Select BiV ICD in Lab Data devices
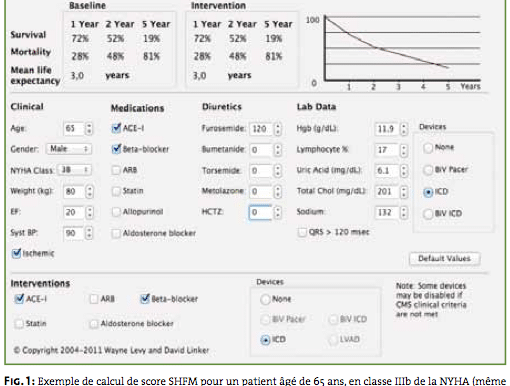The image size is (510, 386). pyautogui.click(x=428, y=214)
